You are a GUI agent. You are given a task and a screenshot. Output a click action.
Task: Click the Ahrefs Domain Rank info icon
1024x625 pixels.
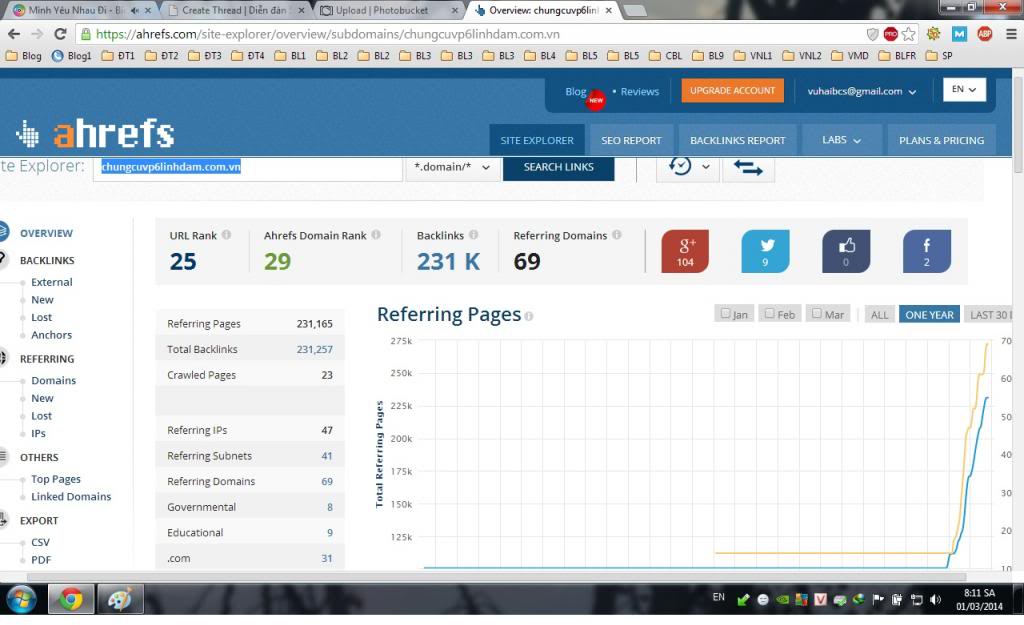point(376,235)
